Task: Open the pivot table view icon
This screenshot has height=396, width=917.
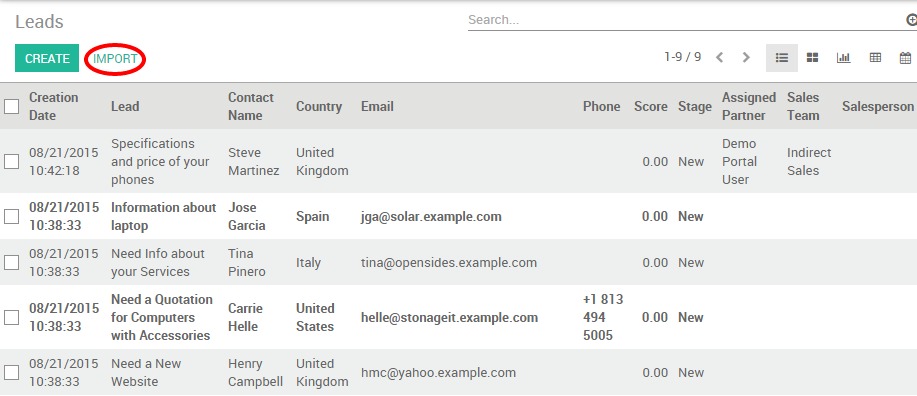Action: coord(875,58)
